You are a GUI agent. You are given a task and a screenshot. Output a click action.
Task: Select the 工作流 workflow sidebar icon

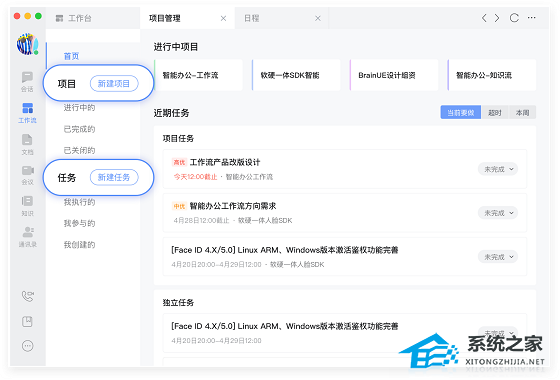pos(27,112)
